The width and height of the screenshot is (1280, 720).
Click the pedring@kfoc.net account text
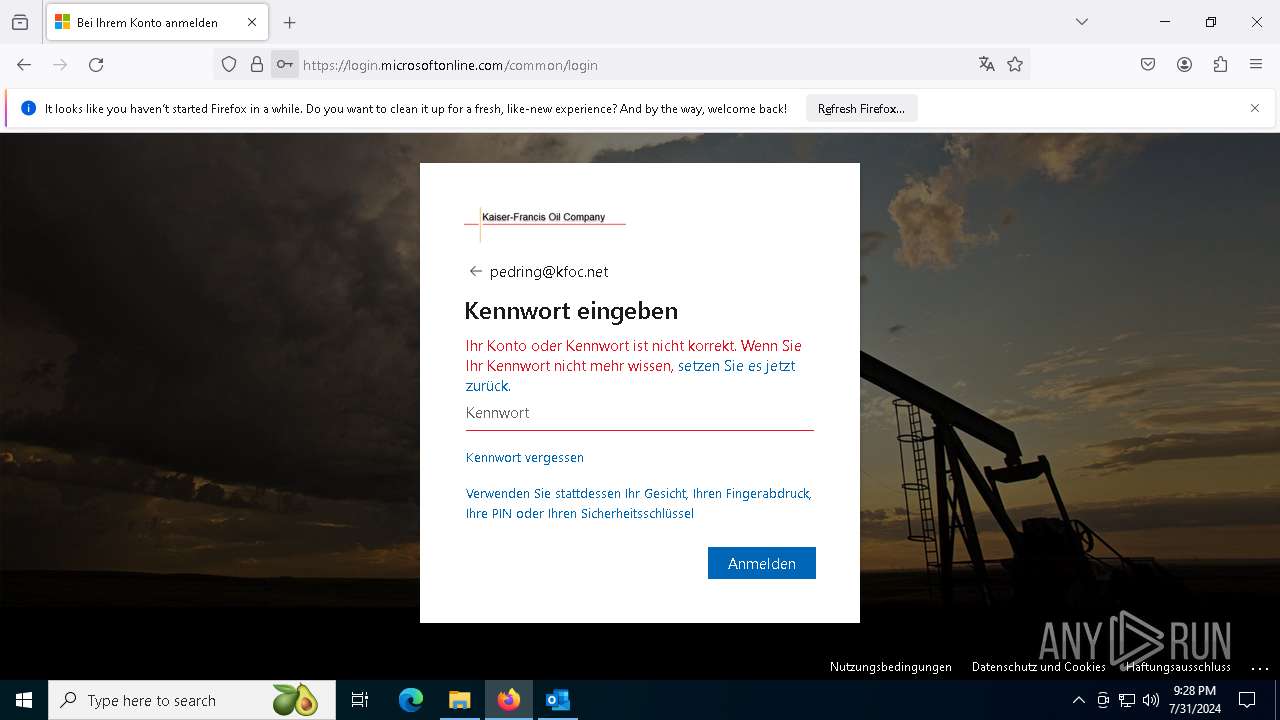tap(549, 272)
